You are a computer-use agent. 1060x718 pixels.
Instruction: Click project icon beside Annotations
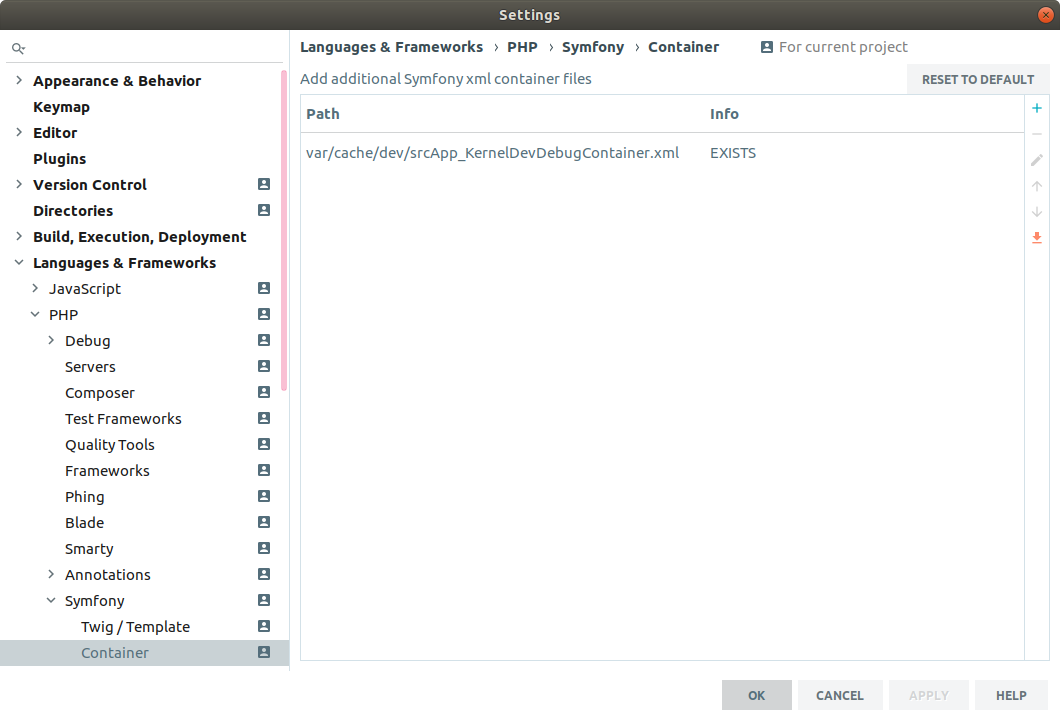pos(264,574)
